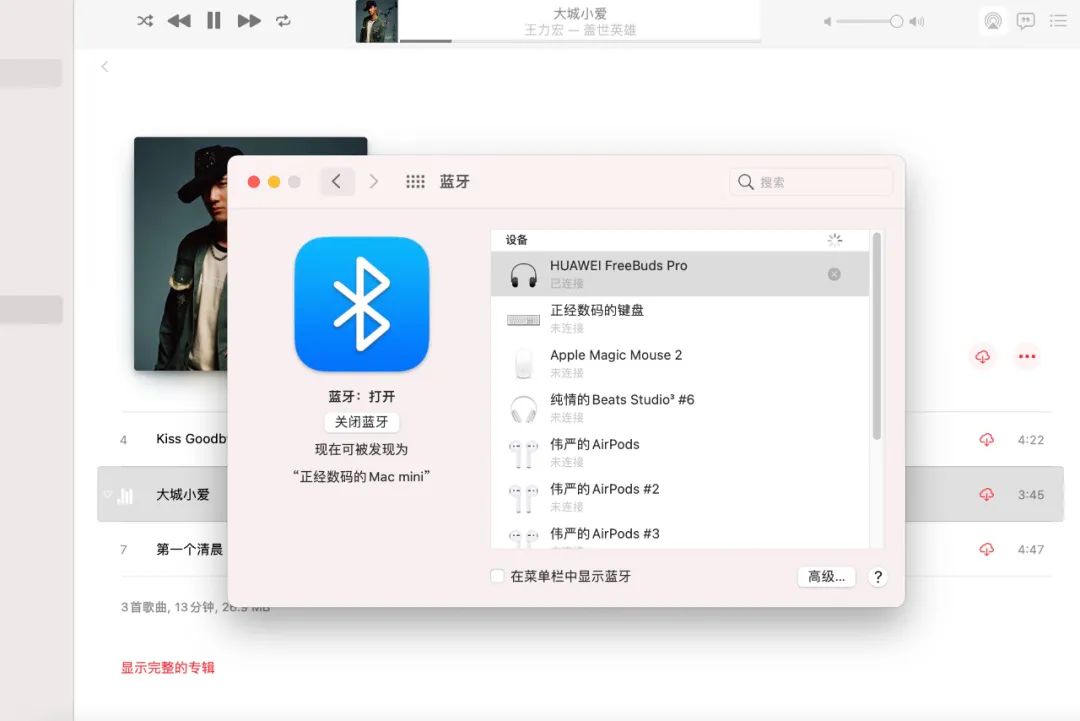Show the lyrics panel
Image resolution: width=1080 pixels, height=721 pixels.
(1026, 20)
